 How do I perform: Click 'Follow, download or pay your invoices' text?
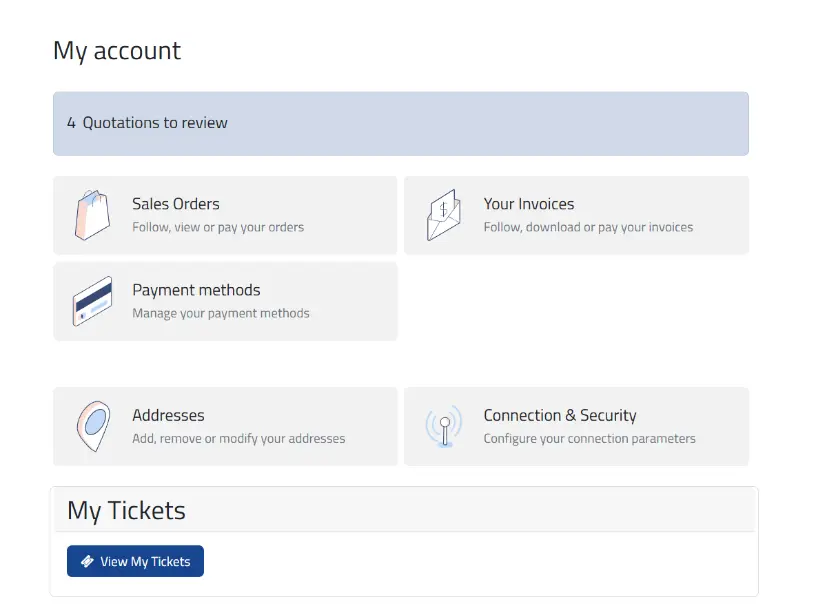coord(588,227)
